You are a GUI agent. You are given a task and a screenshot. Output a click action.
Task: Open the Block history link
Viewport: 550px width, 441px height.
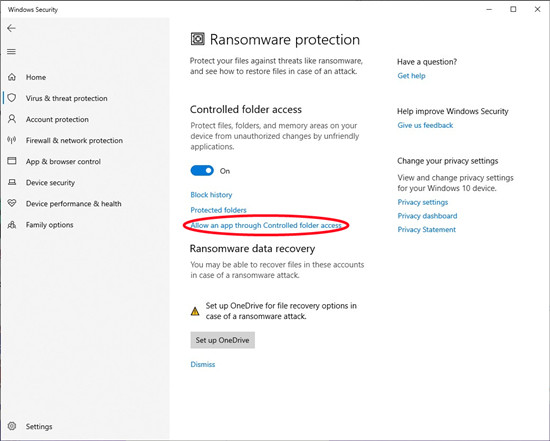tap(211, 195)
